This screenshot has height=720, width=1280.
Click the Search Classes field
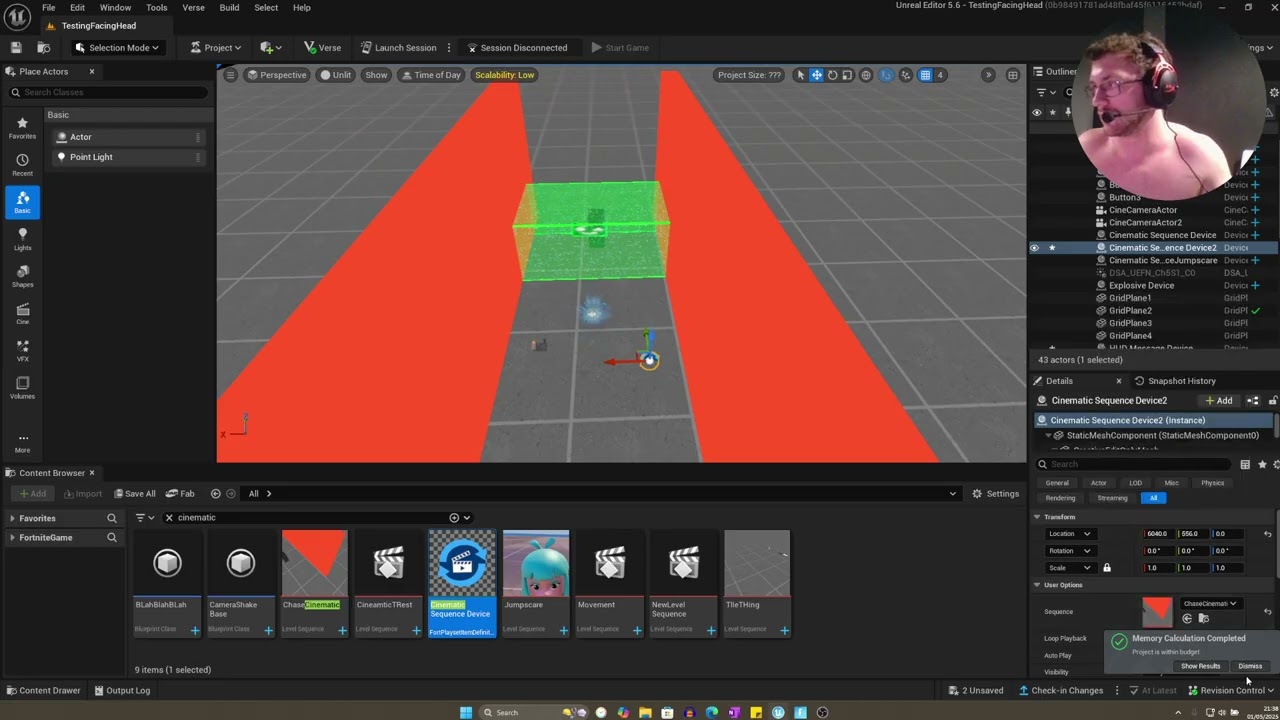point(108,92)
